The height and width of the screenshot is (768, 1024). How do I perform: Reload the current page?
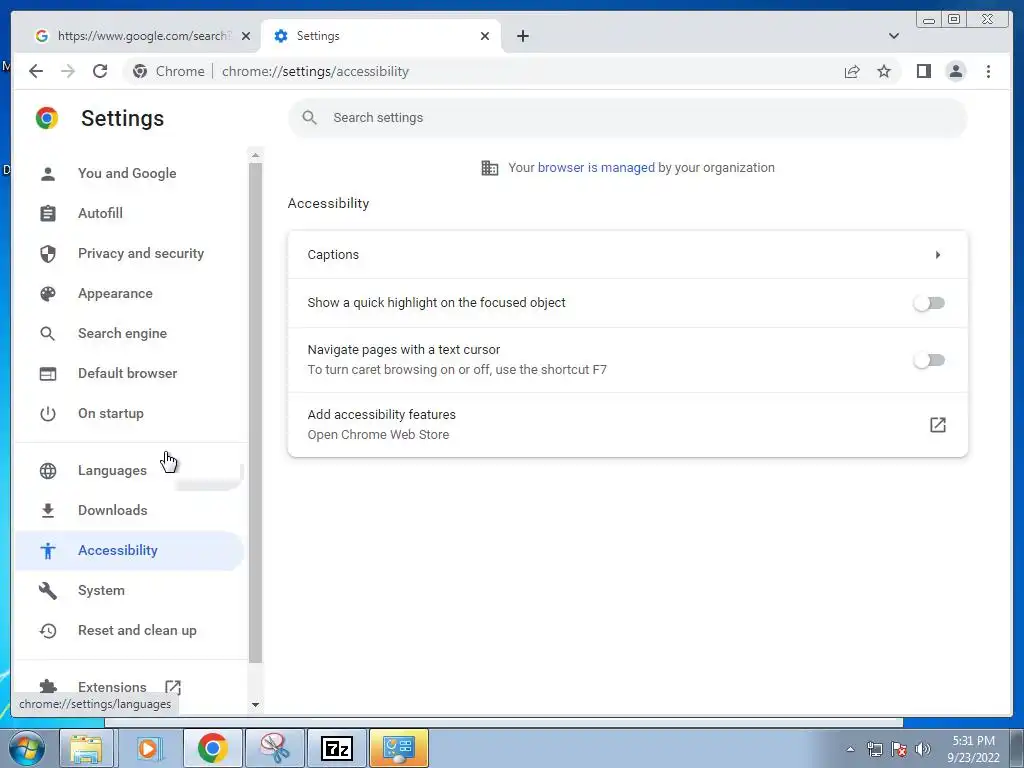click(100, 71)
